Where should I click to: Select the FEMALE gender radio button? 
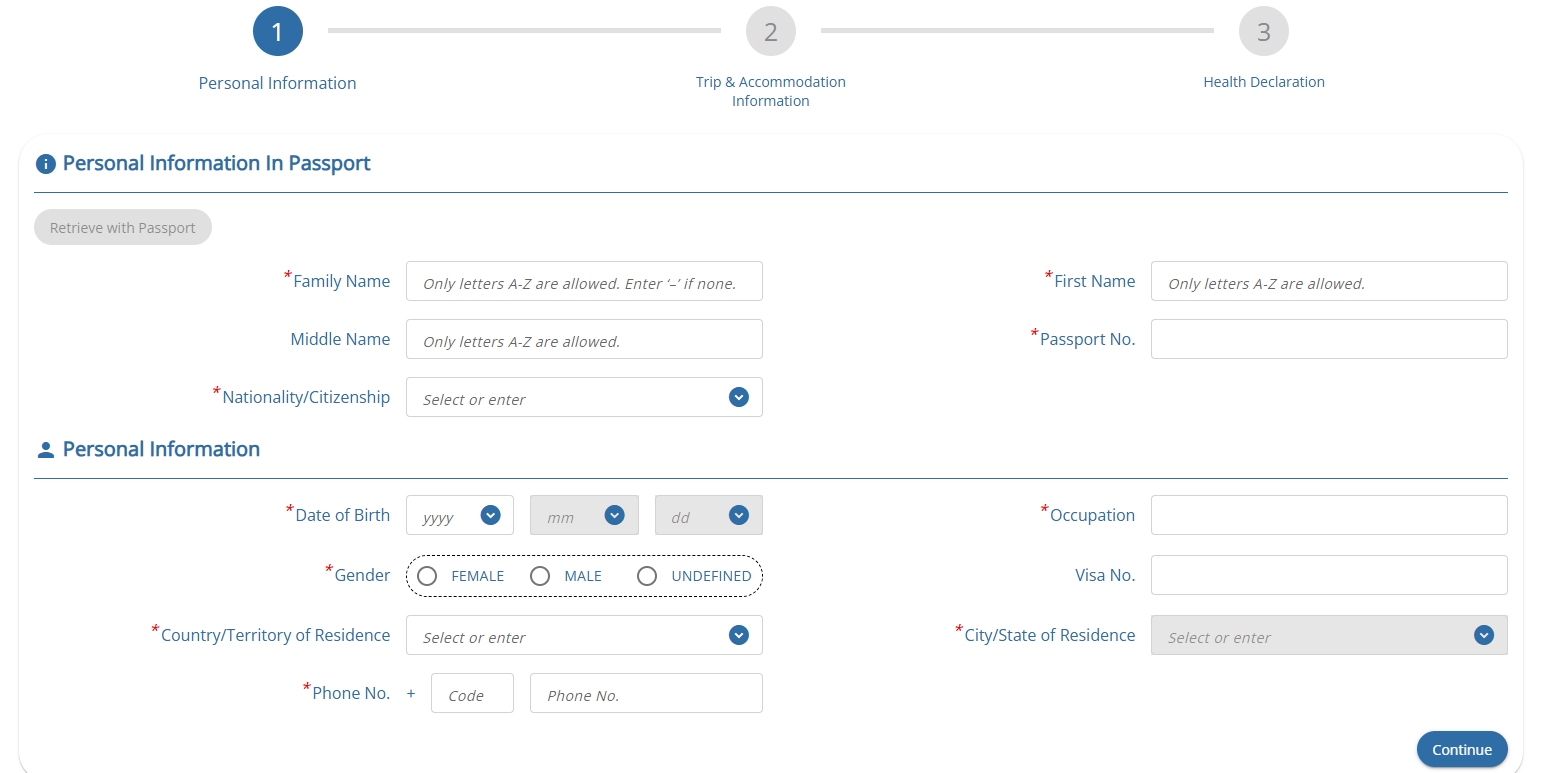427,576
